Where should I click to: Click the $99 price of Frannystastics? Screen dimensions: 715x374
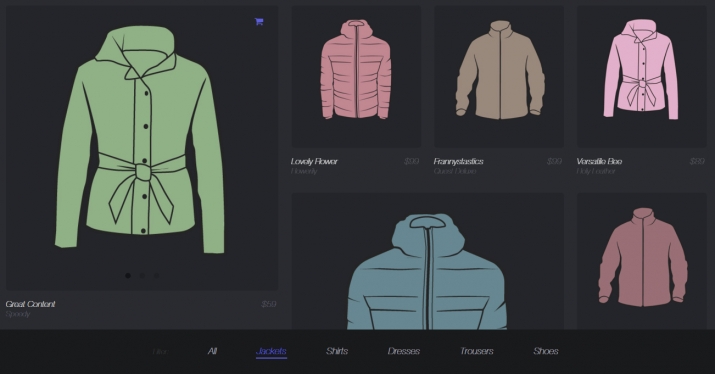554,161
